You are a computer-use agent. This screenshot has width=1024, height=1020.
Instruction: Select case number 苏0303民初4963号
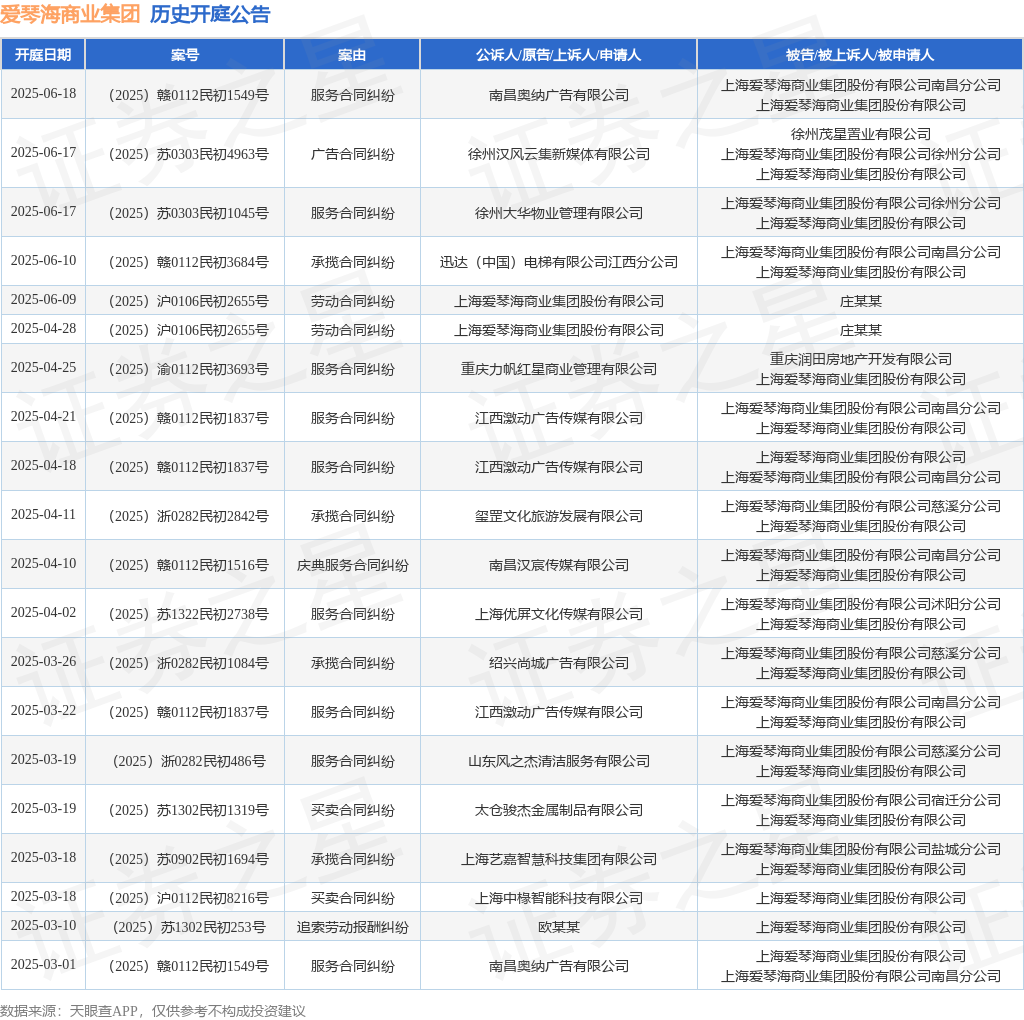point(189,154)
